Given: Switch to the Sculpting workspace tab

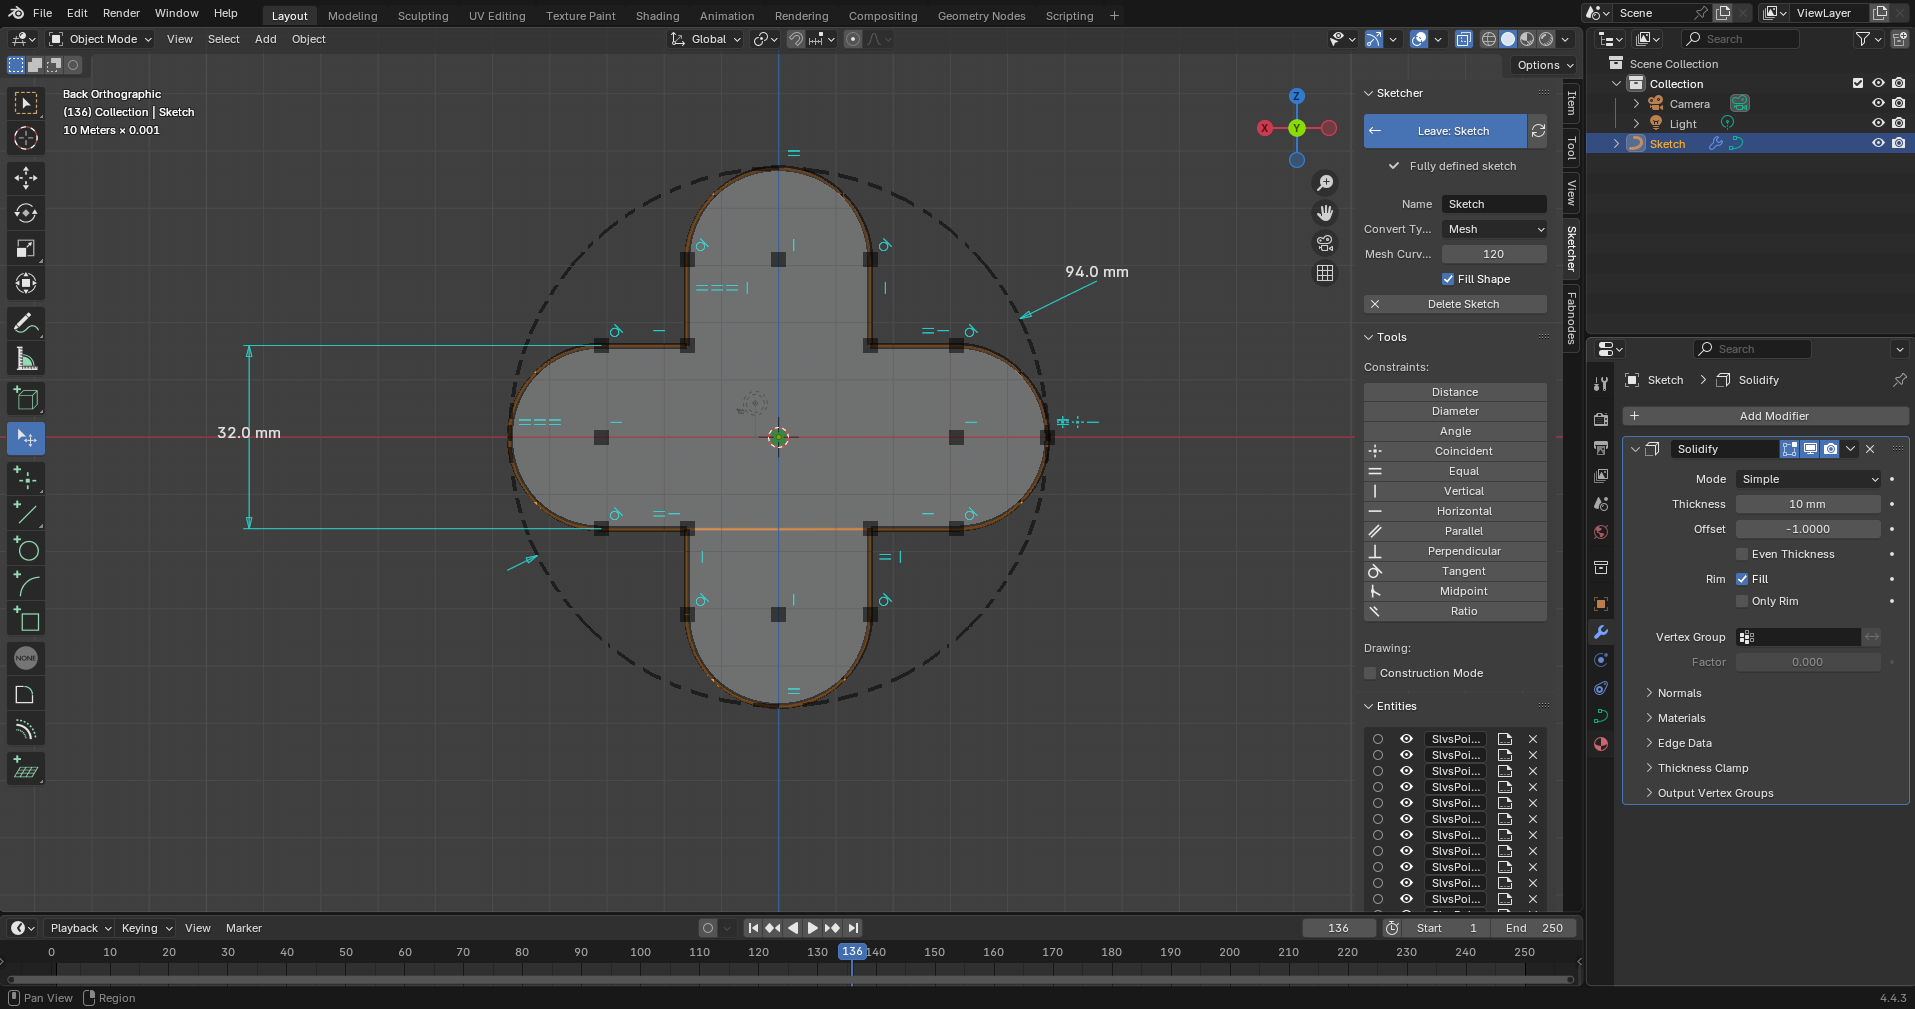Looking at the screenshot, I should [423, 16].
